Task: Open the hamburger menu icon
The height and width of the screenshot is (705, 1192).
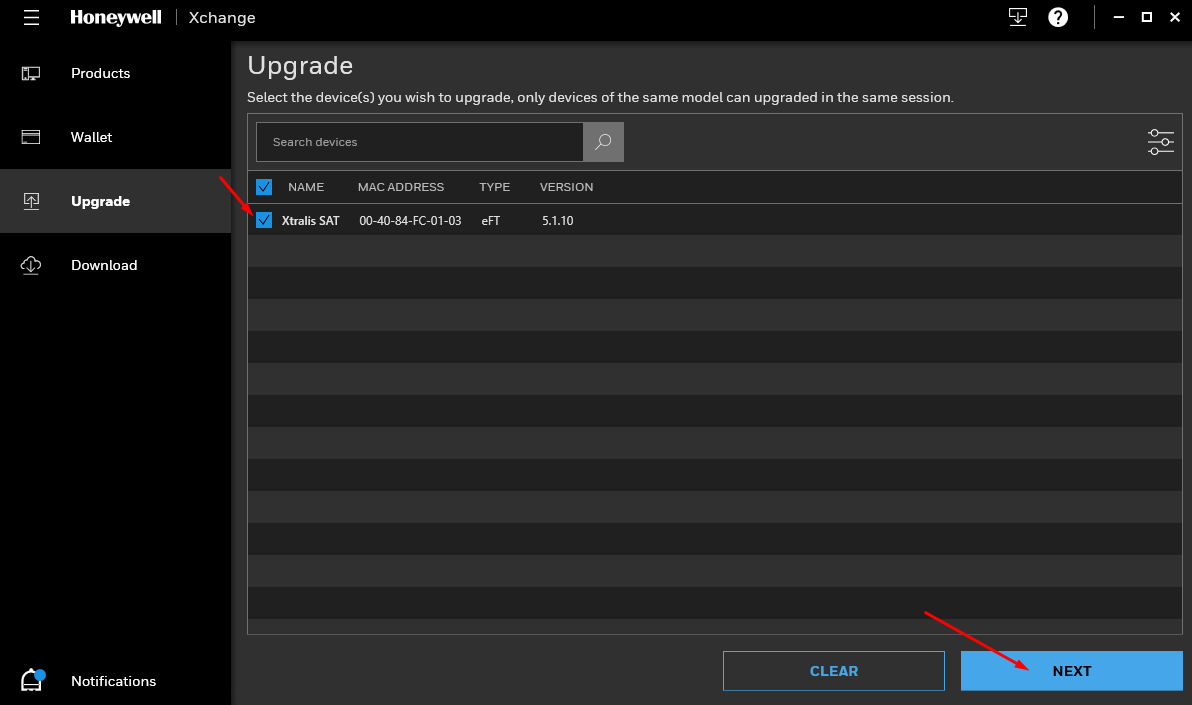Action: click(x=31, y=17)
